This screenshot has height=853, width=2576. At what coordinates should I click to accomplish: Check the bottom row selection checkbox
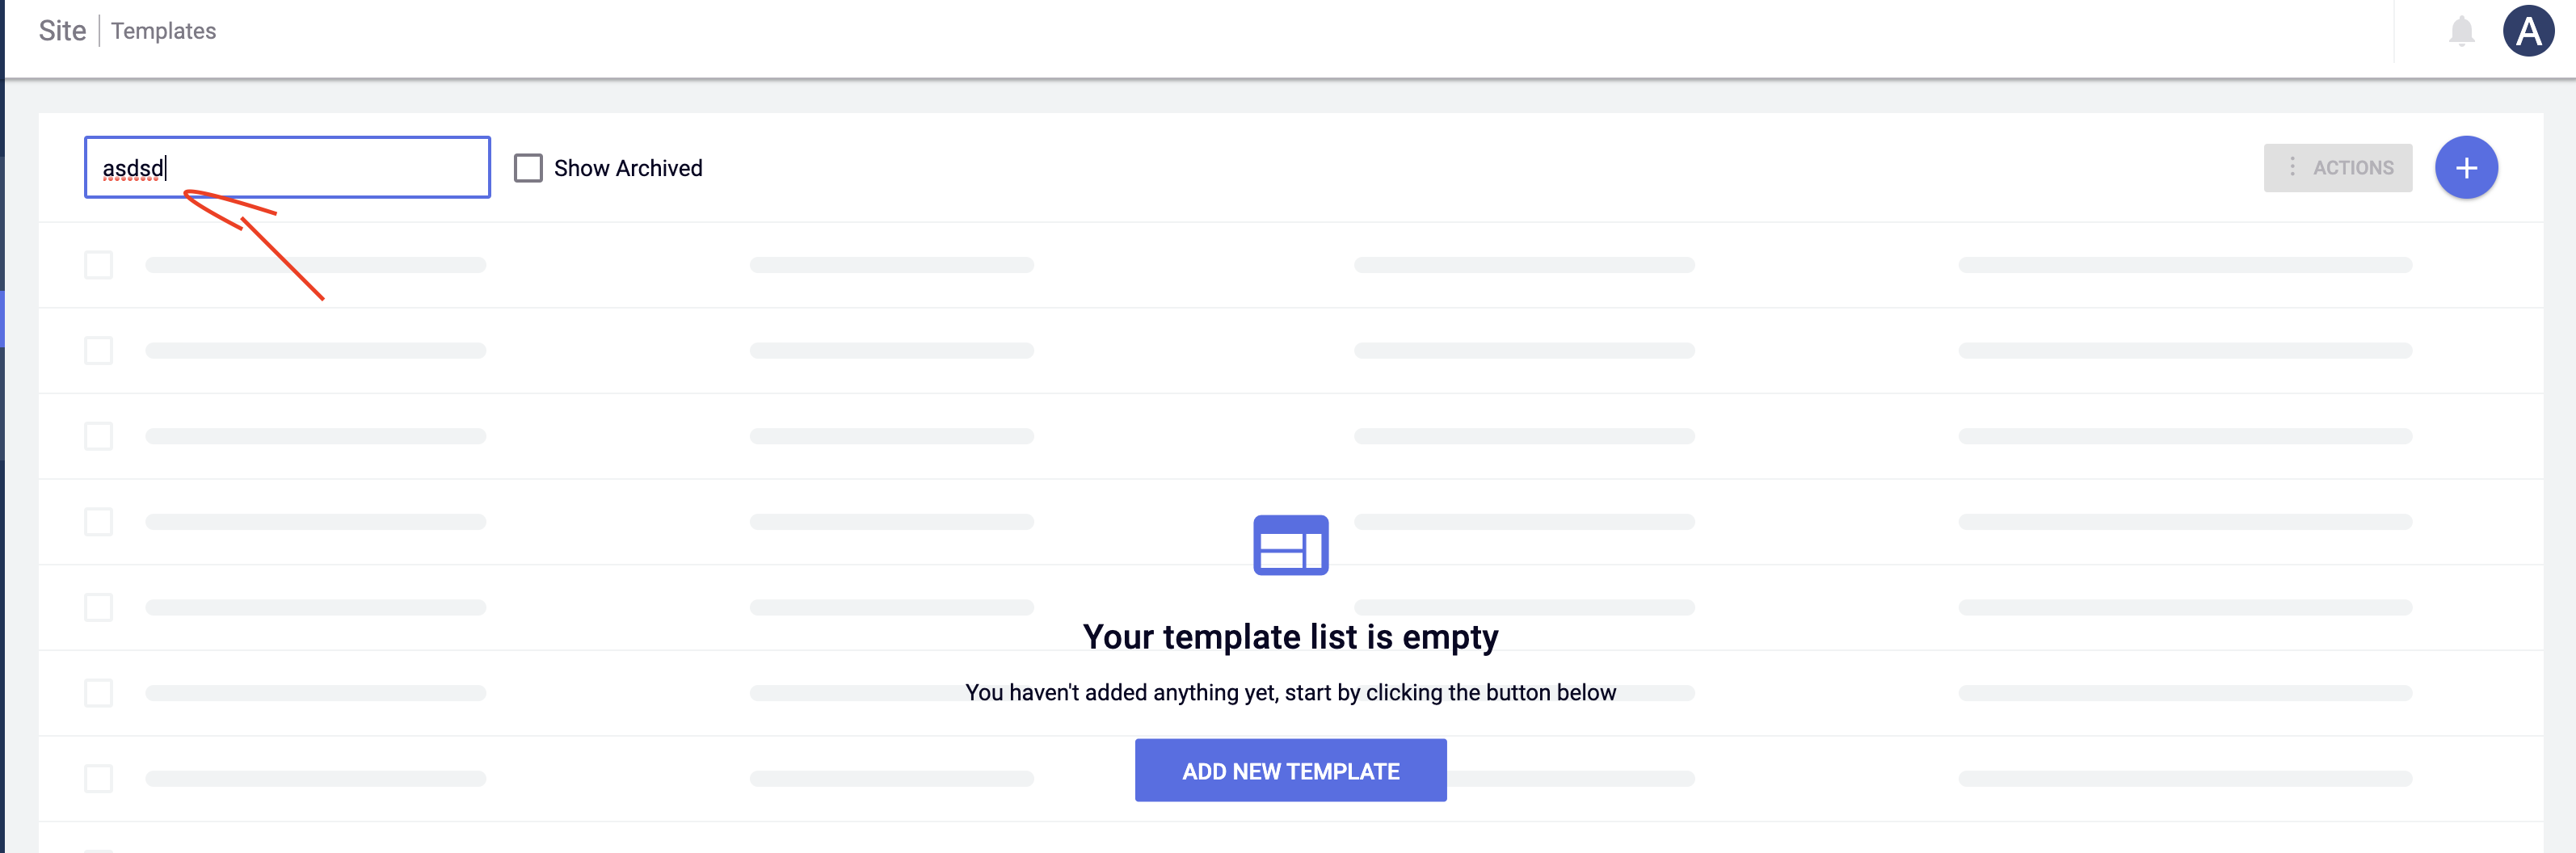(x=98, y=778)
